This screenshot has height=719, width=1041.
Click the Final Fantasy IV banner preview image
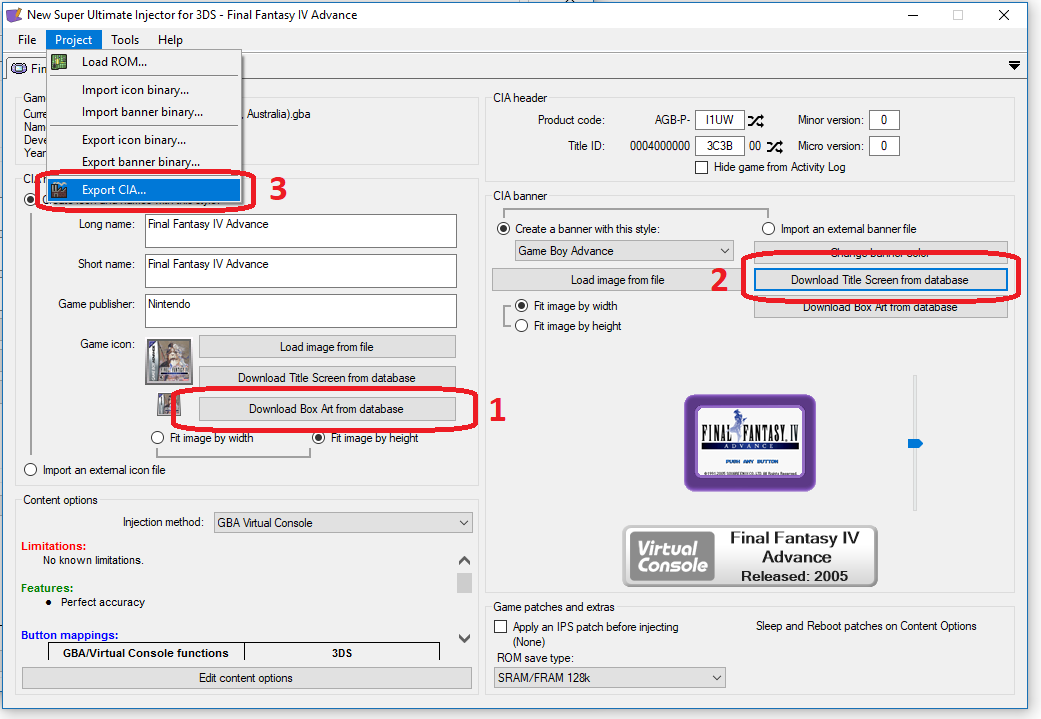(750, 443)
